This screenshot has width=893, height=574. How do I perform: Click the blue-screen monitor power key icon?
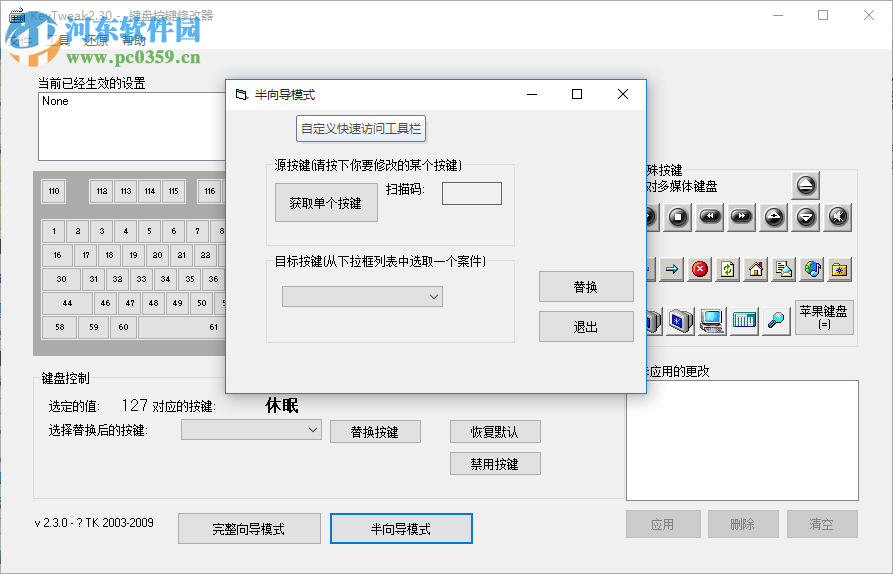click(x=681, y=321)
